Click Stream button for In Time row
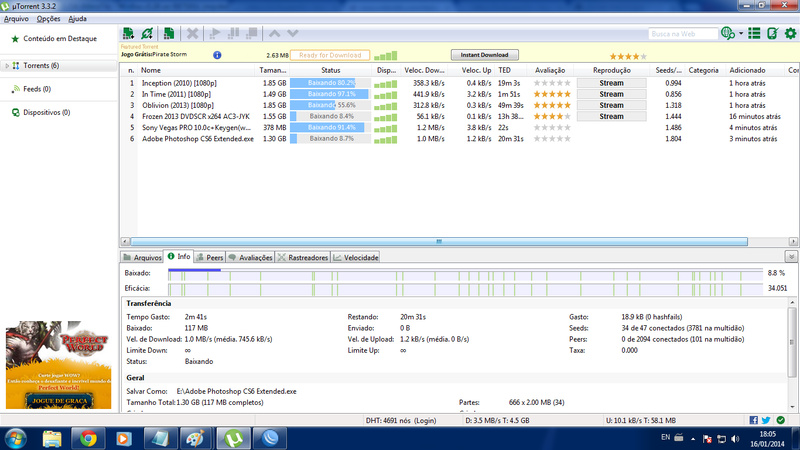This screenshot has width=800, height=450. pyautogui.click(x=611, y=94)
